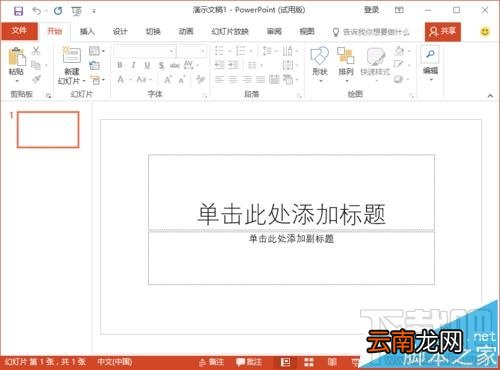Switch to the 切换 tab
The width and height of the screenshot is (500, 370).
tap(153, 31)
